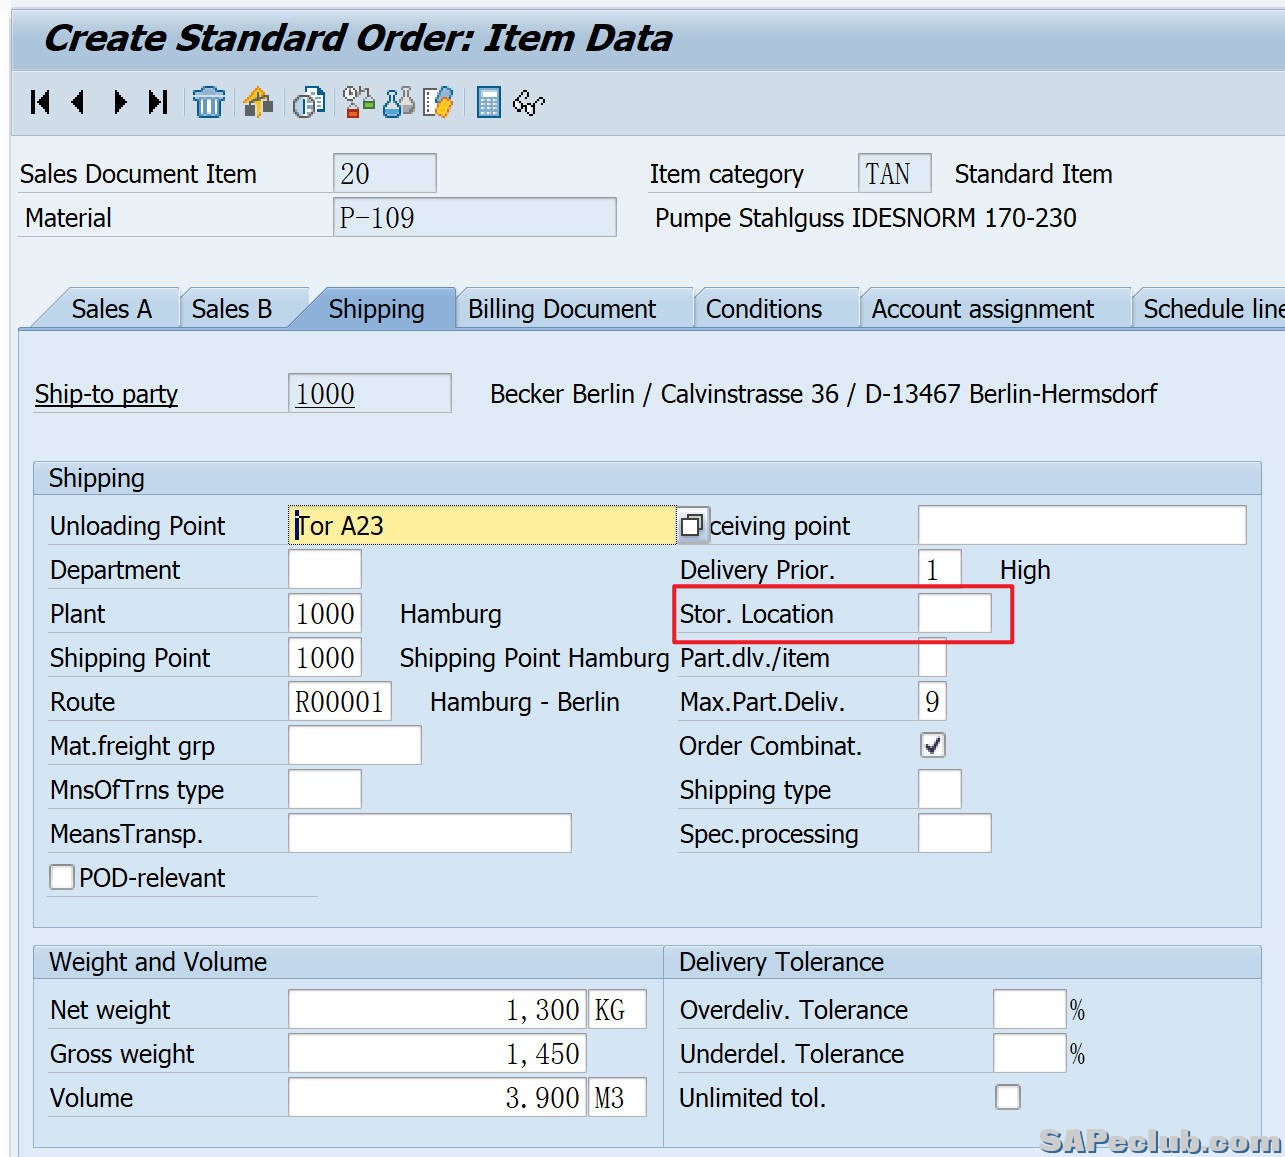
Task: Tick the Part.dlv./item box
Action: 932,658
